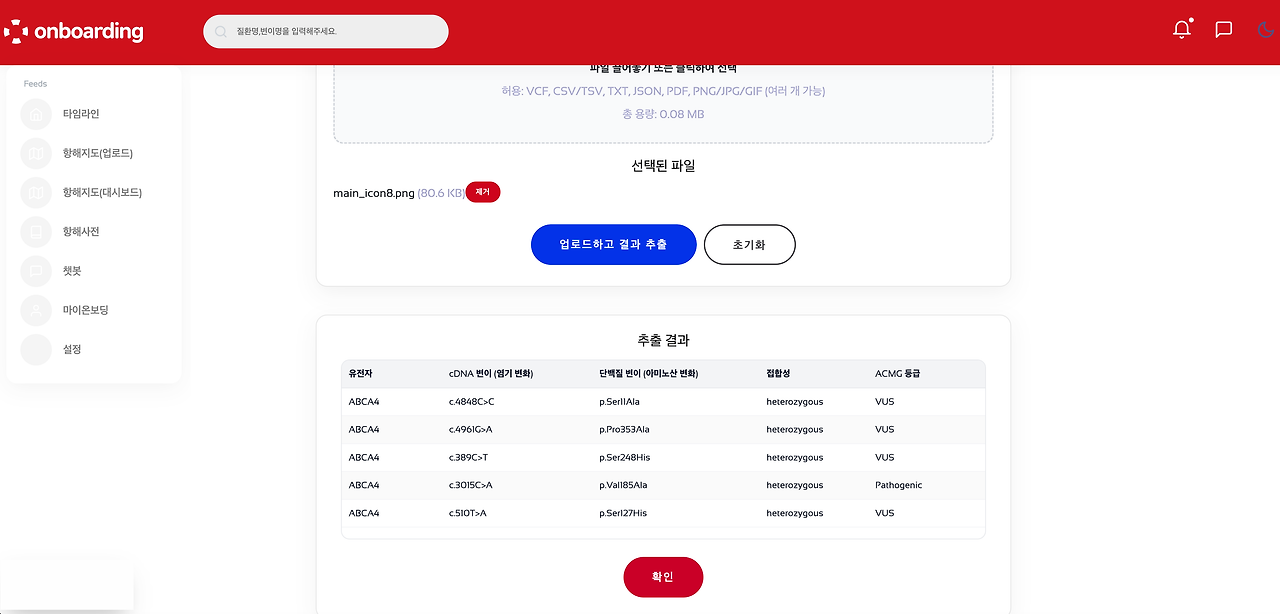Select the ABCA4 row marked Pathogenic
This screenshot has height=614, width=1280.
tap(663, 485)
